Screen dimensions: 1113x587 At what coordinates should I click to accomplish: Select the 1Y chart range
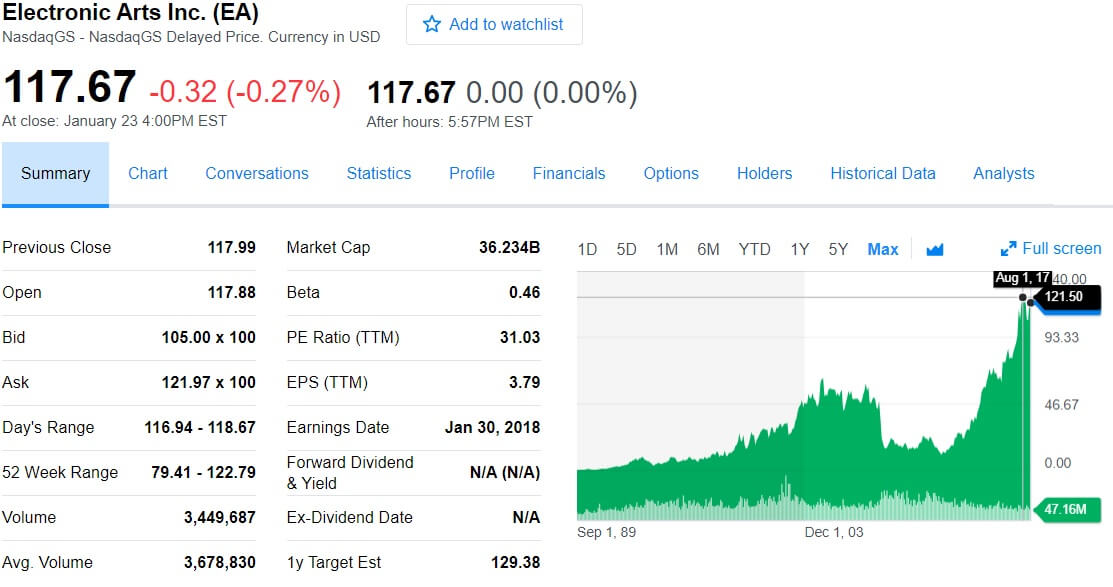[799, 249]
